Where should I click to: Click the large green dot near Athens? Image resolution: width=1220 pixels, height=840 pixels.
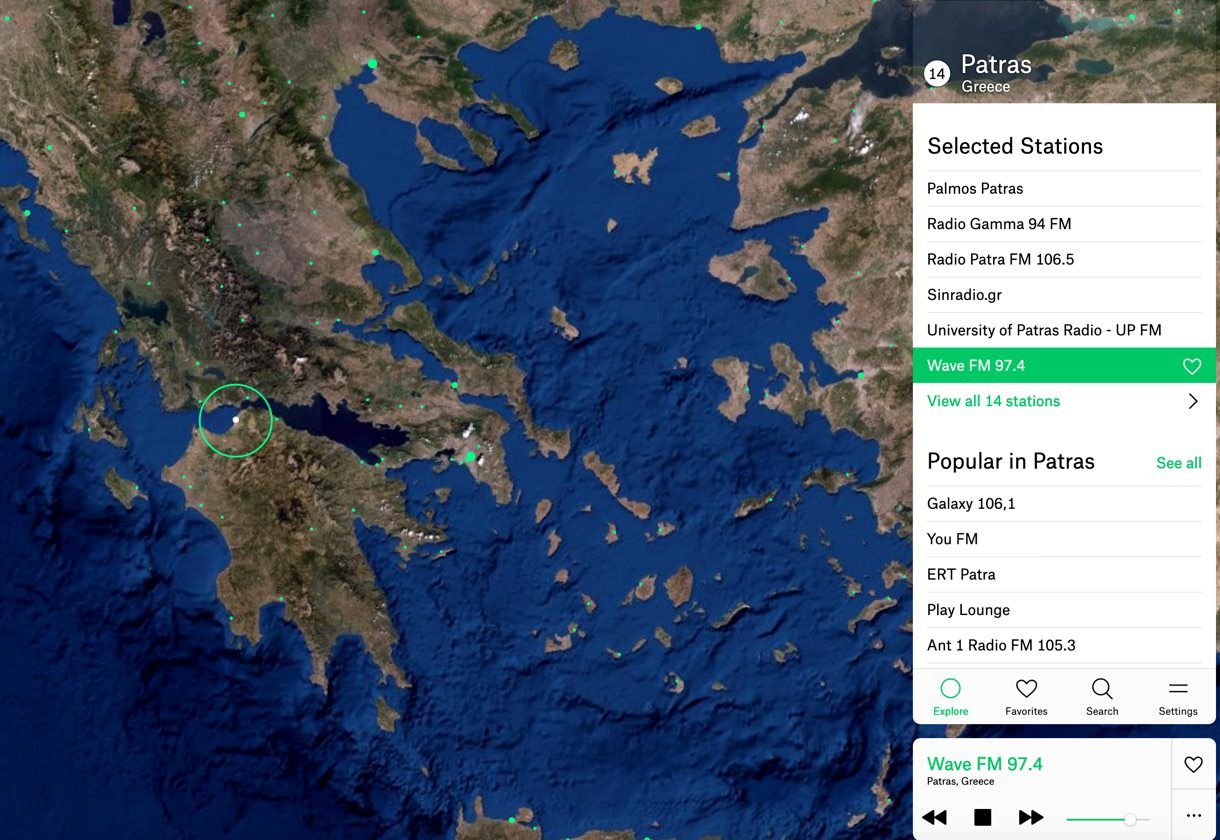click(x=471, y=457)
